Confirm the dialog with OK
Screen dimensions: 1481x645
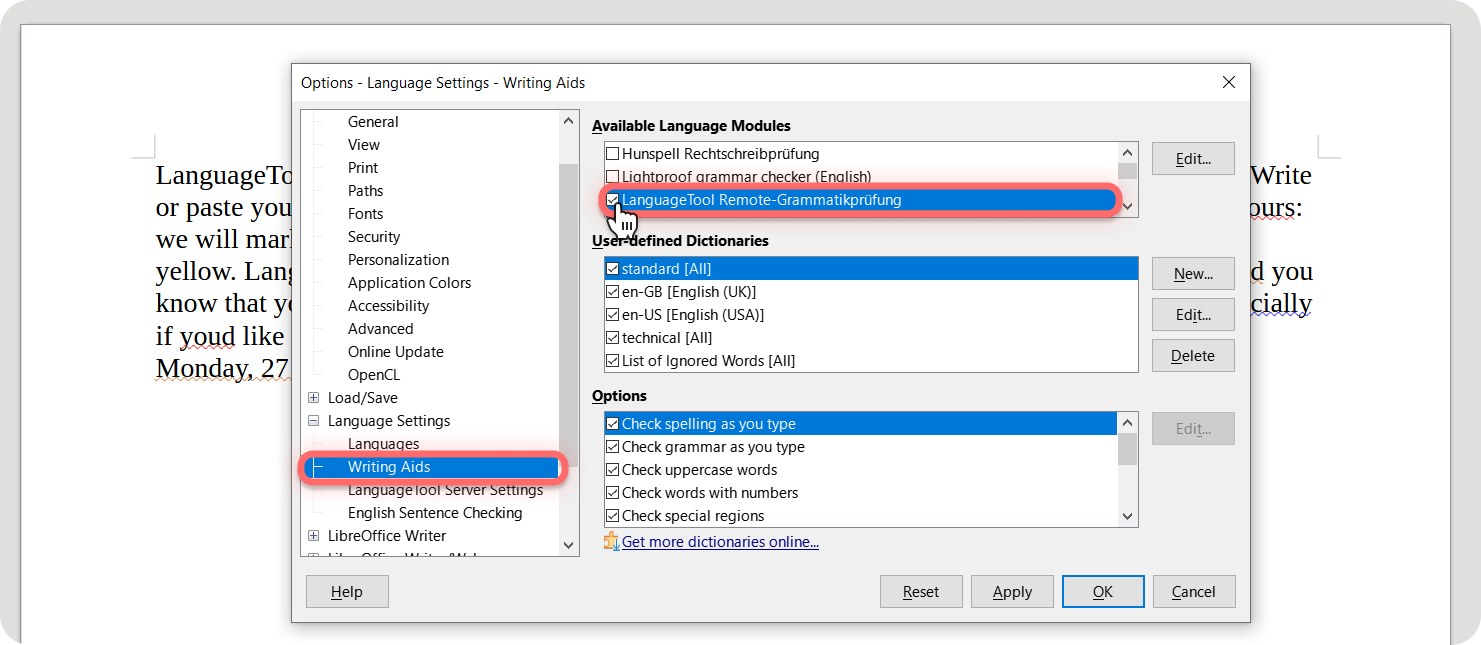point(1103,592)
